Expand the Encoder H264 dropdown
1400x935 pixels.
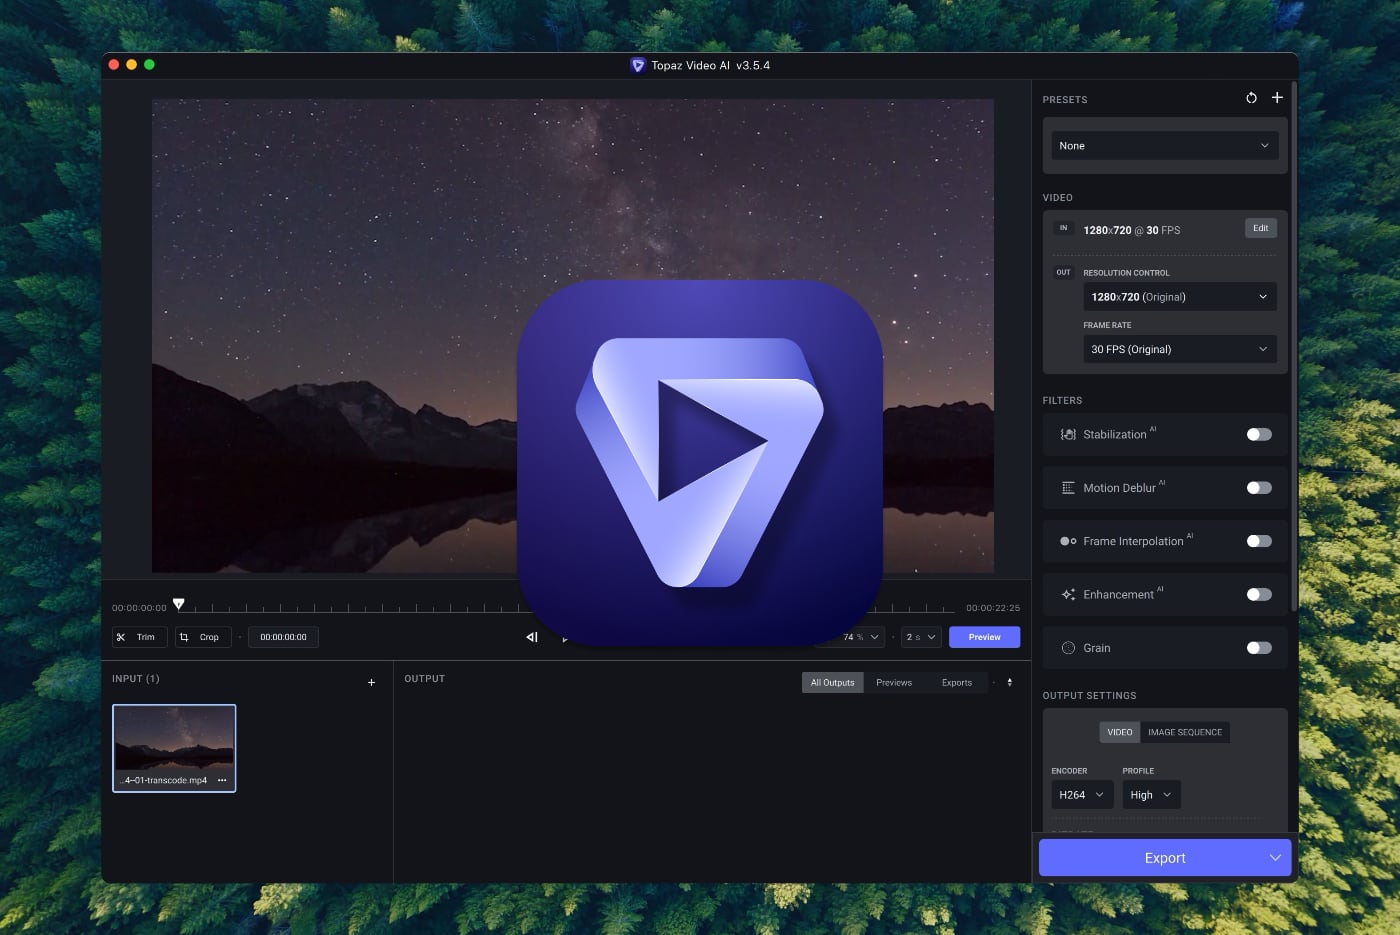(1082, 794)
